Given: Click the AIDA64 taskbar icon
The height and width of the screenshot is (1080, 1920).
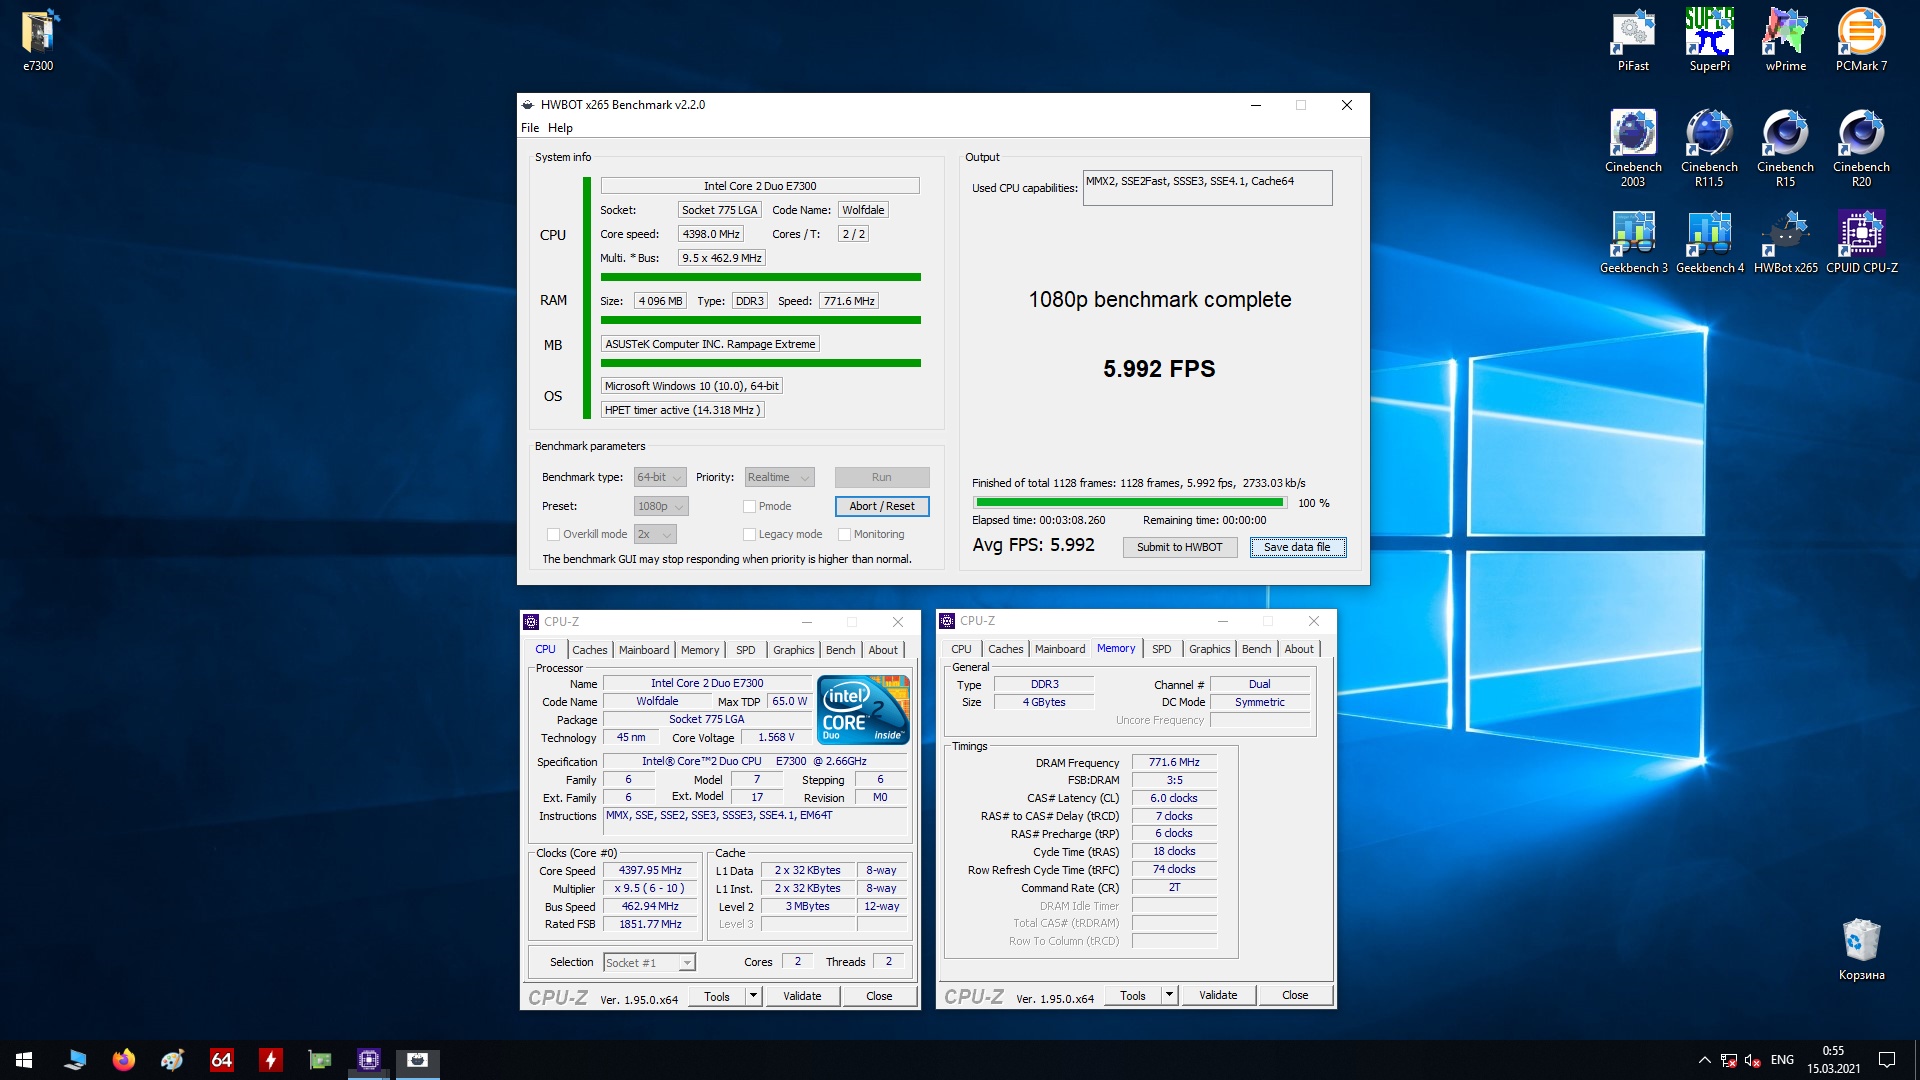Looking at the screenshot, I should click(222, 1060).
